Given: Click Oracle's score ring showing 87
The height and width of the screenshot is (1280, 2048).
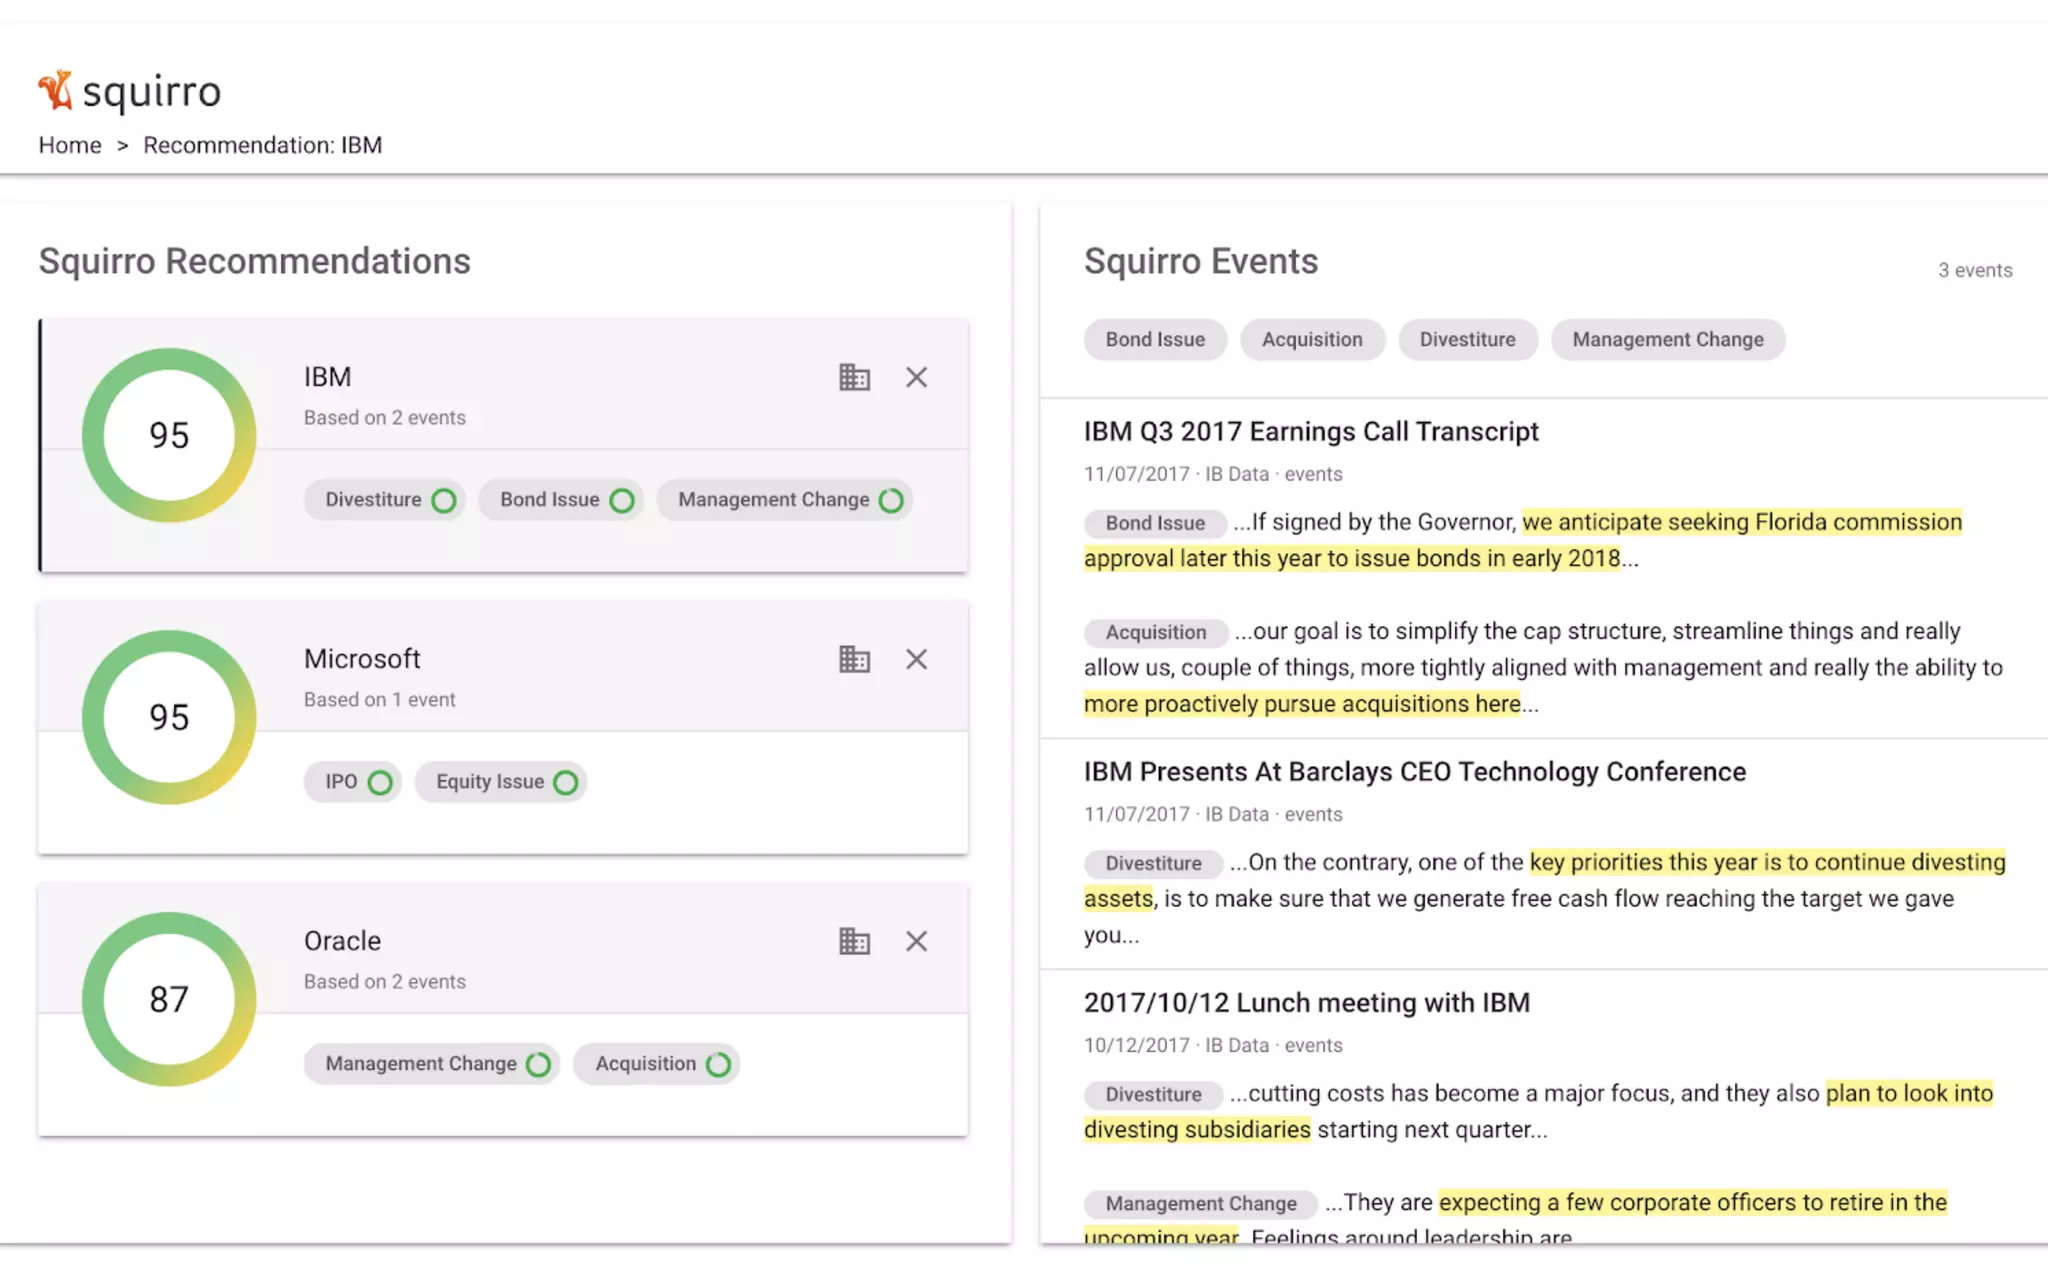Looking at the screenshot, I should (x=169, y=999).
